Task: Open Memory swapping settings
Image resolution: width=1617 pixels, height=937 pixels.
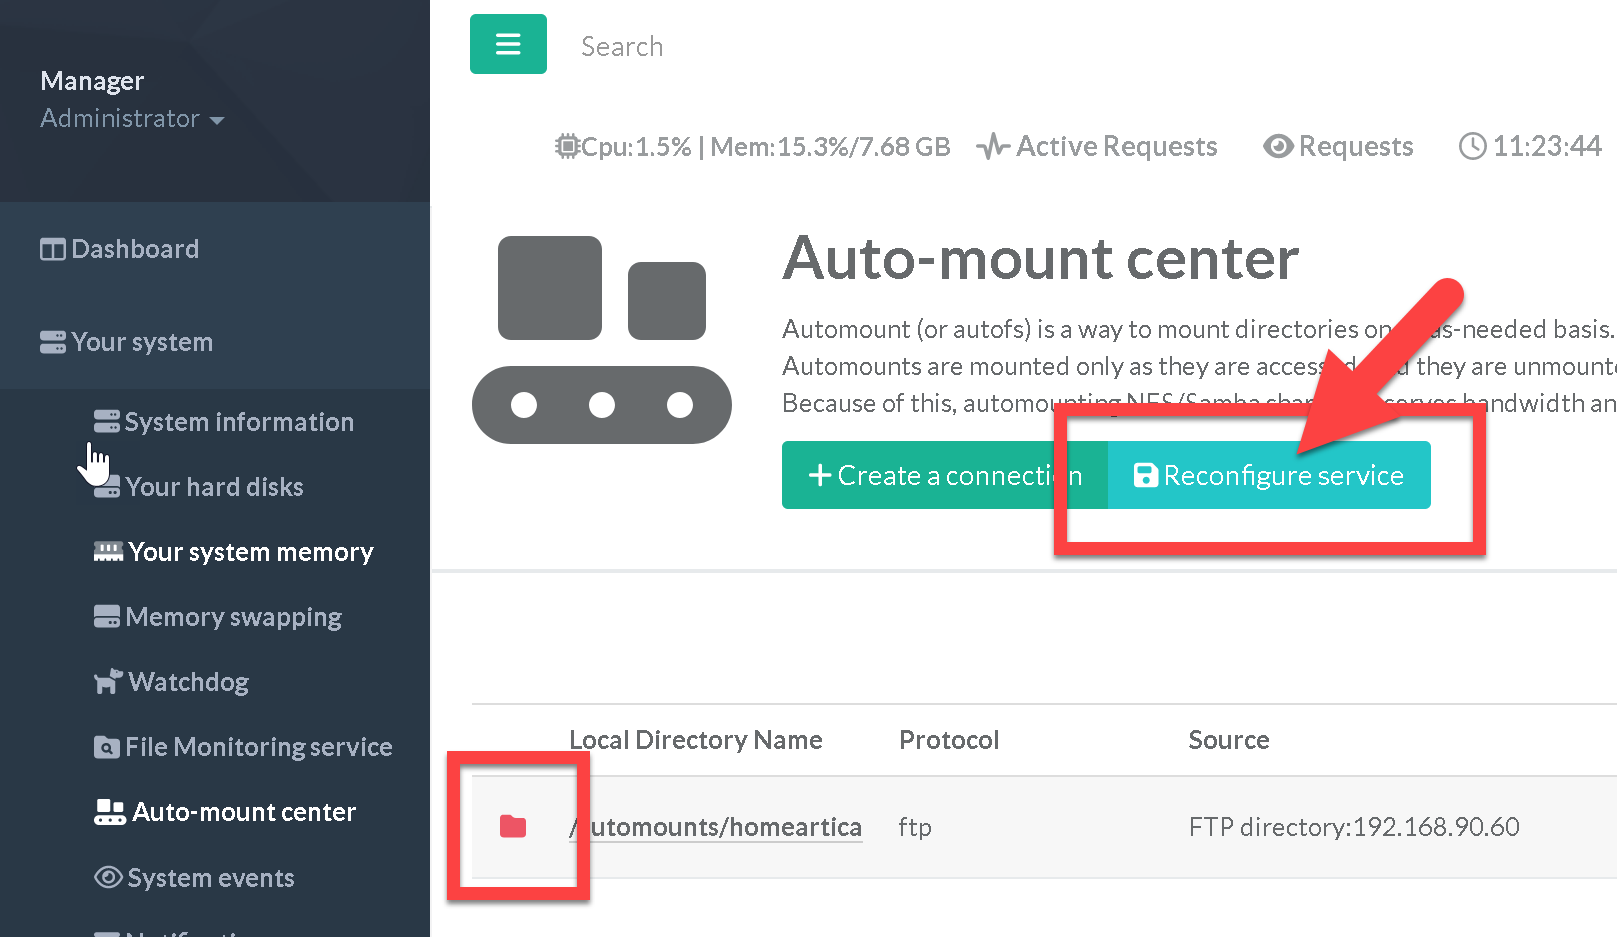Action: click(x=233, y=617)
